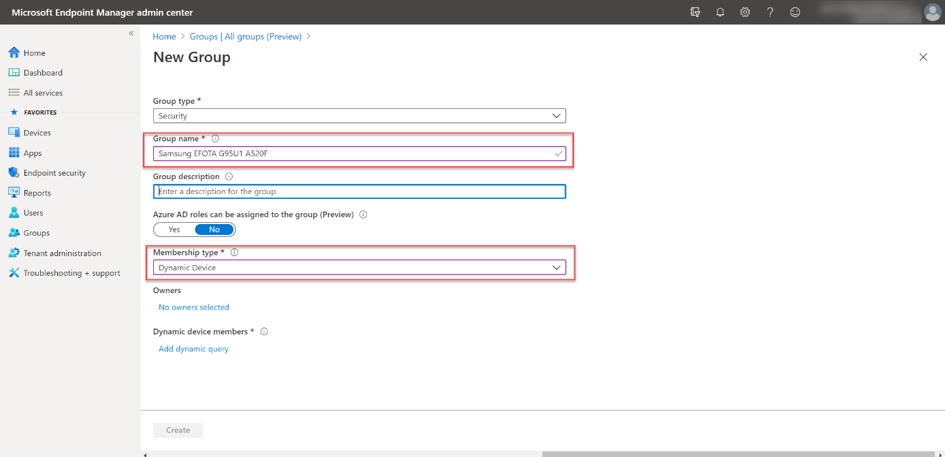Click the Endpoint security shield icon

(x=14, y=173)
